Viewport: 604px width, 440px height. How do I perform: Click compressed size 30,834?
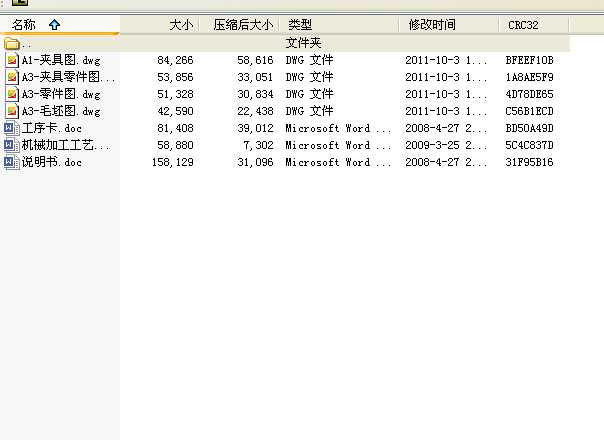(255, 94)
